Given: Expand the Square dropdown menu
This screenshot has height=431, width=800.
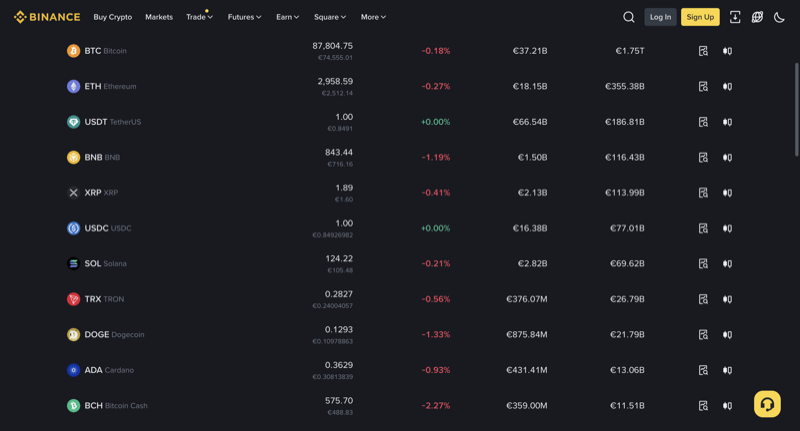Looking at the screenshot, I should (x=330, y=17).
